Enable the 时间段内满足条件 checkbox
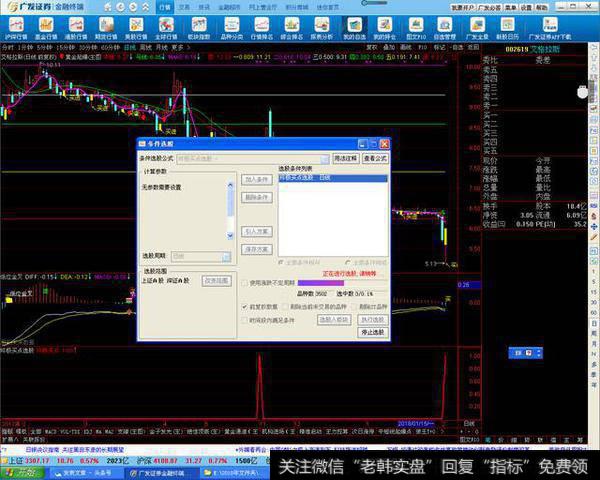The image size is (600, 480). coord(246,319)
